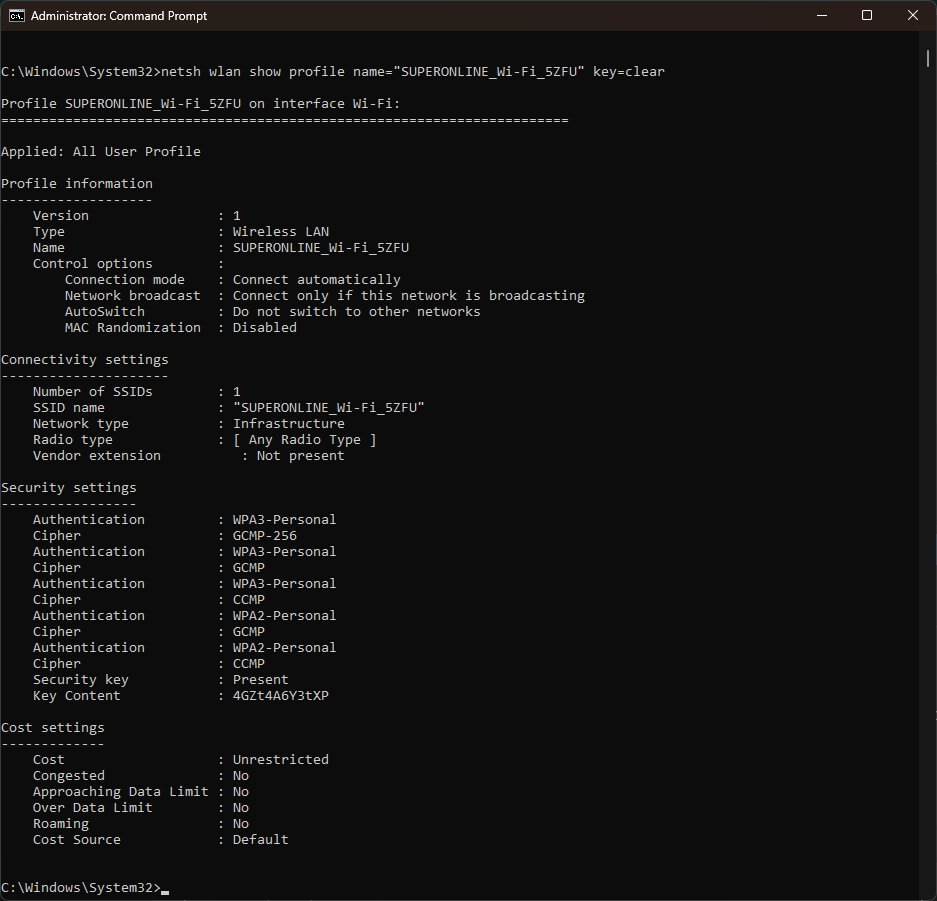This screenshot has height=901, width=937.
Task: Click the Connectivity settings heading
Action: point(85,360)
